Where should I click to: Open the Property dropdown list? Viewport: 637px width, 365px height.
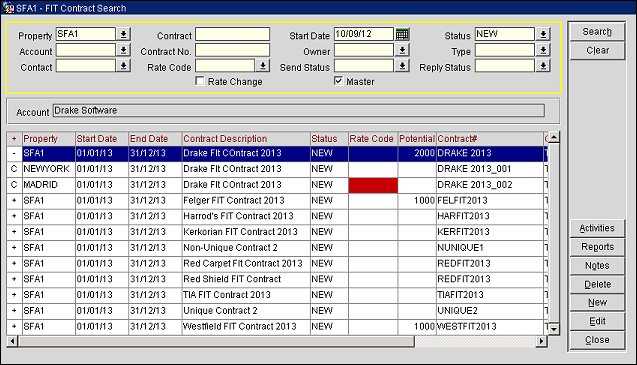pos(124,34)
